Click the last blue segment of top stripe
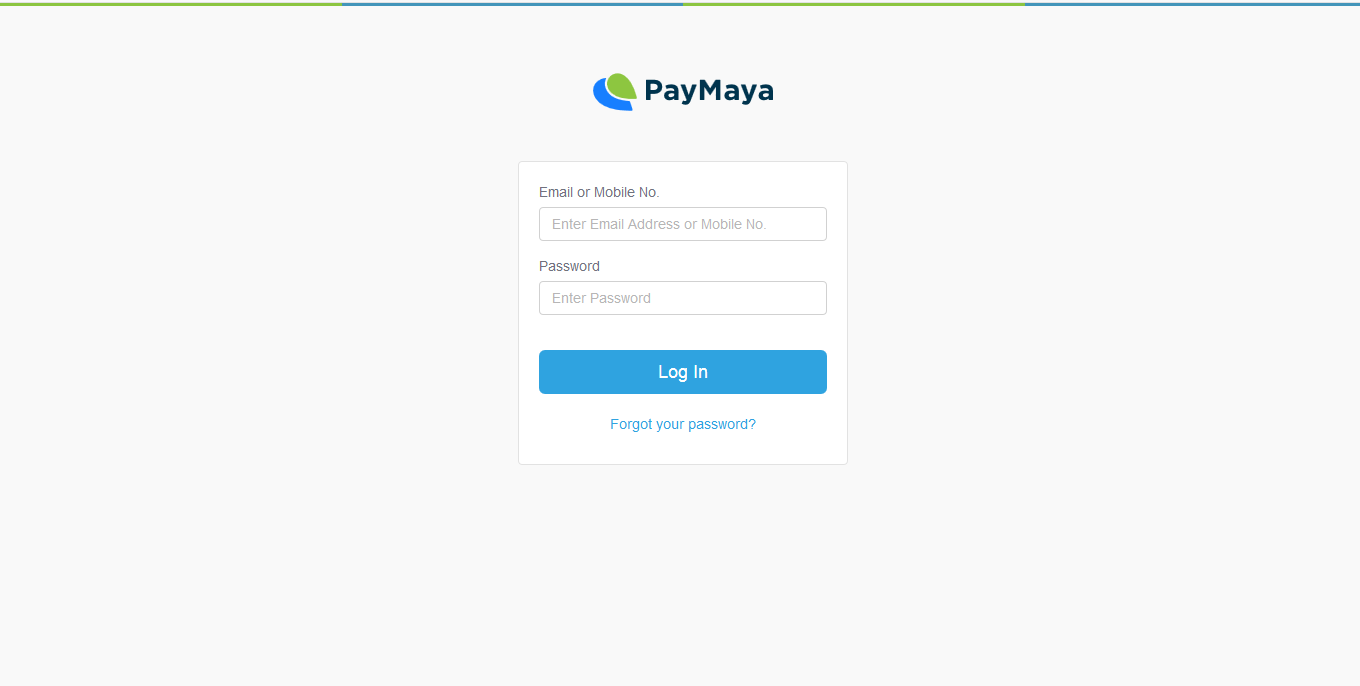This screenshot has height=686, width=1360. pyautogui.click(x=1192, y=3)
